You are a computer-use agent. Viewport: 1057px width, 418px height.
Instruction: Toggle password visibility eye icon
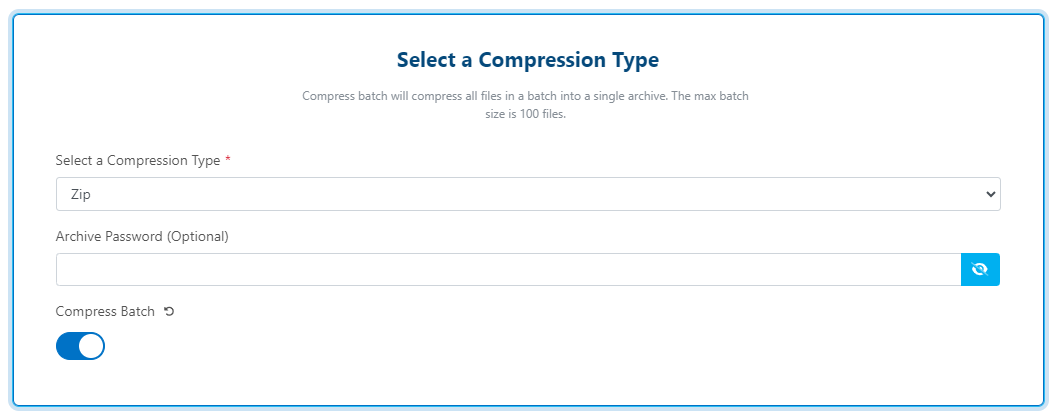pyautogui.click(x=980, y=269)
